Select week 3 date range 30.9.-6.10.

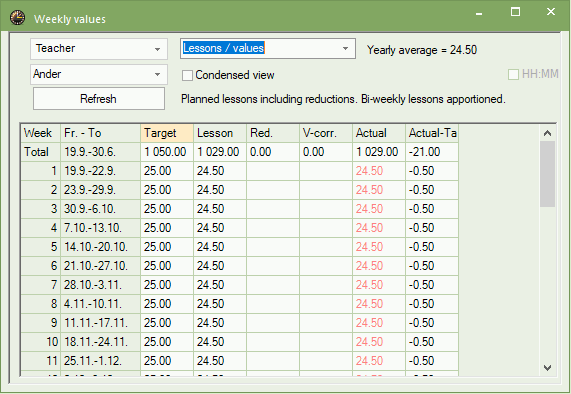101,209
